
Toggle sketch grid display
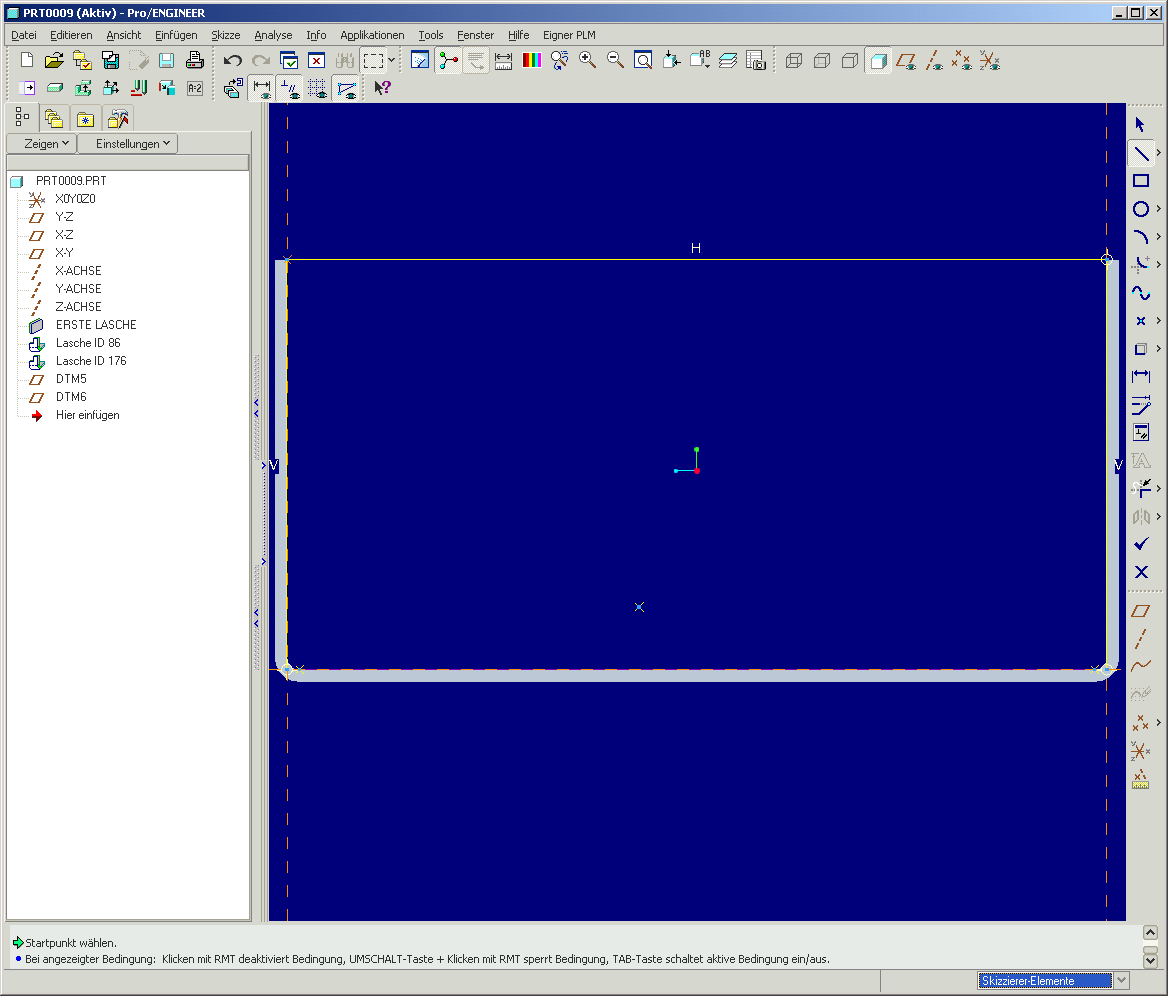[x=317, y=89]
